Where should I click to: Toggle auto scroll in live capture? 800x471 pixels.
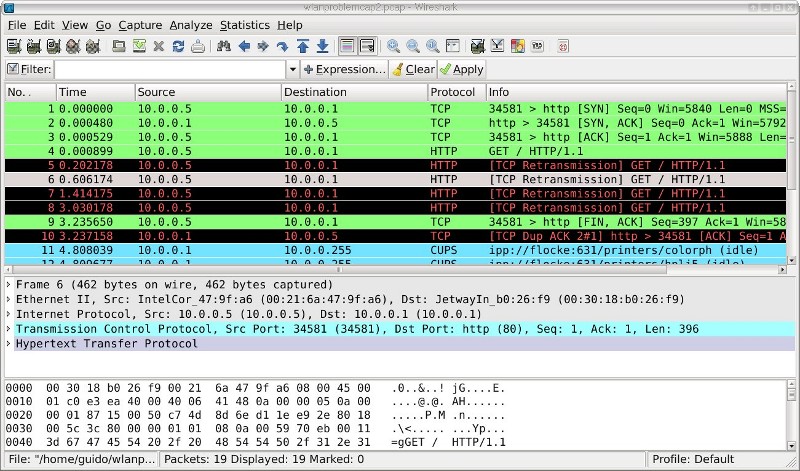(367, 46)
